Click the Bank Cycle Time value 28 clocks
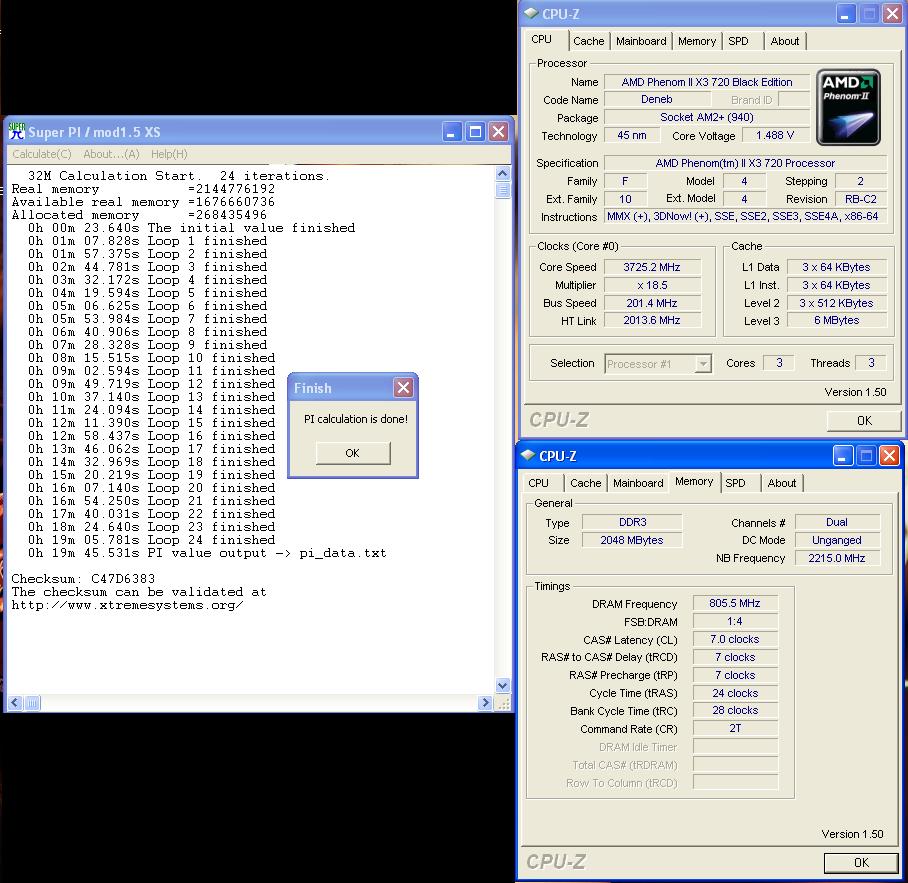Viewport: 908px width, 883px height. click(735, 710)
